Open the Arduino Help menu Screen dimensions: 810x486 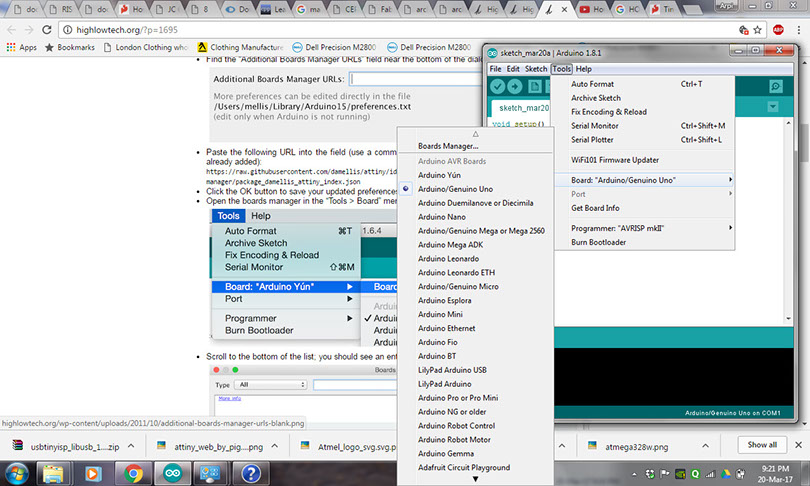(x=584, y=69)
